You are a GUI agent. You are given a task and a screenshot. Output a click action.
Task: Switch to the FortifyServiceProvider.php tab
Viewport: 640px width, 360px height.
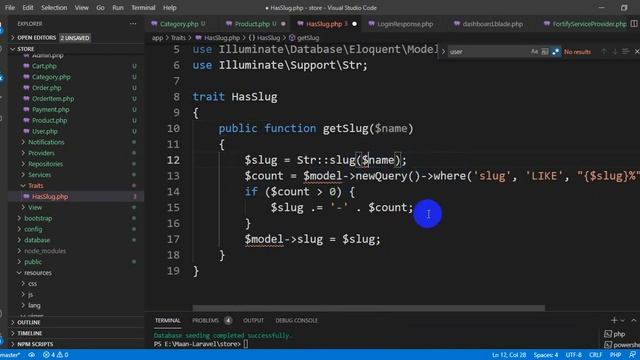589,24
